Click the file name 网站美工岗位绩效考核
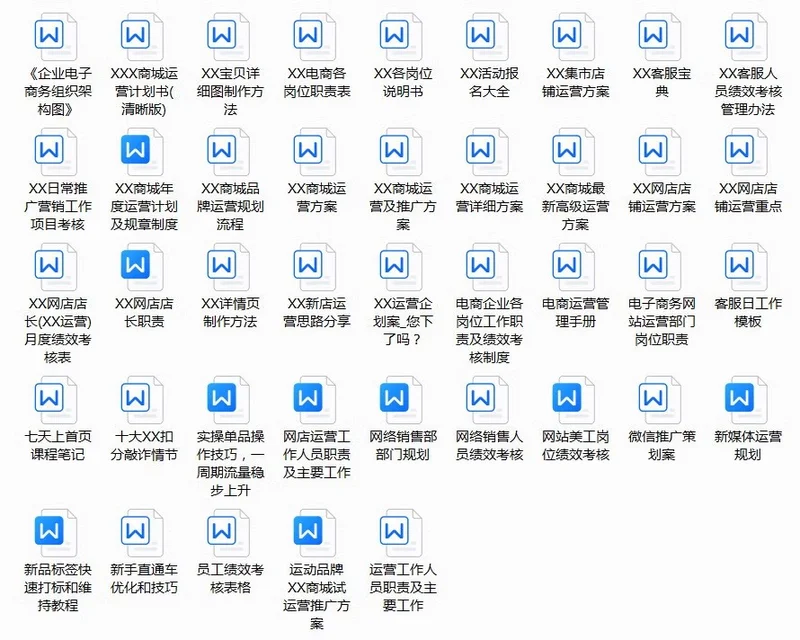This screenshot has width=800, height=640. coord(576,446)
